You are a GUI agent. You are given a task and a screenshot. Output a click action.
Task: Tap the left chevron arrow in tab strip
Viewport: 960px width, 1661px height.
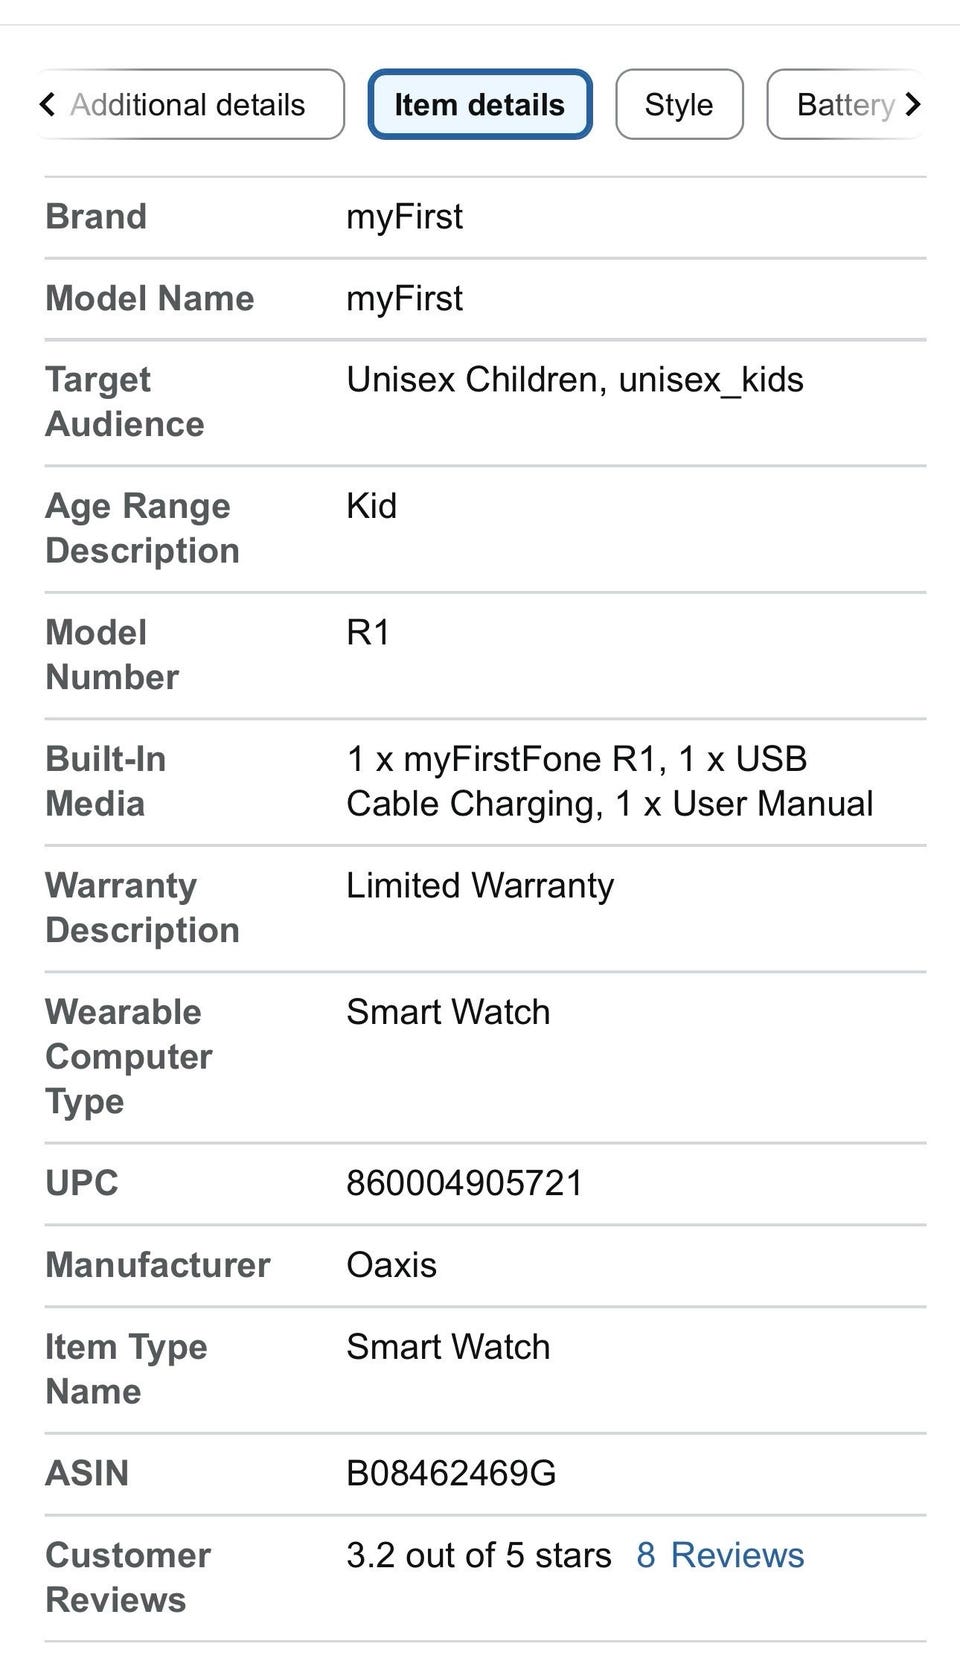(x=47, y=104)
